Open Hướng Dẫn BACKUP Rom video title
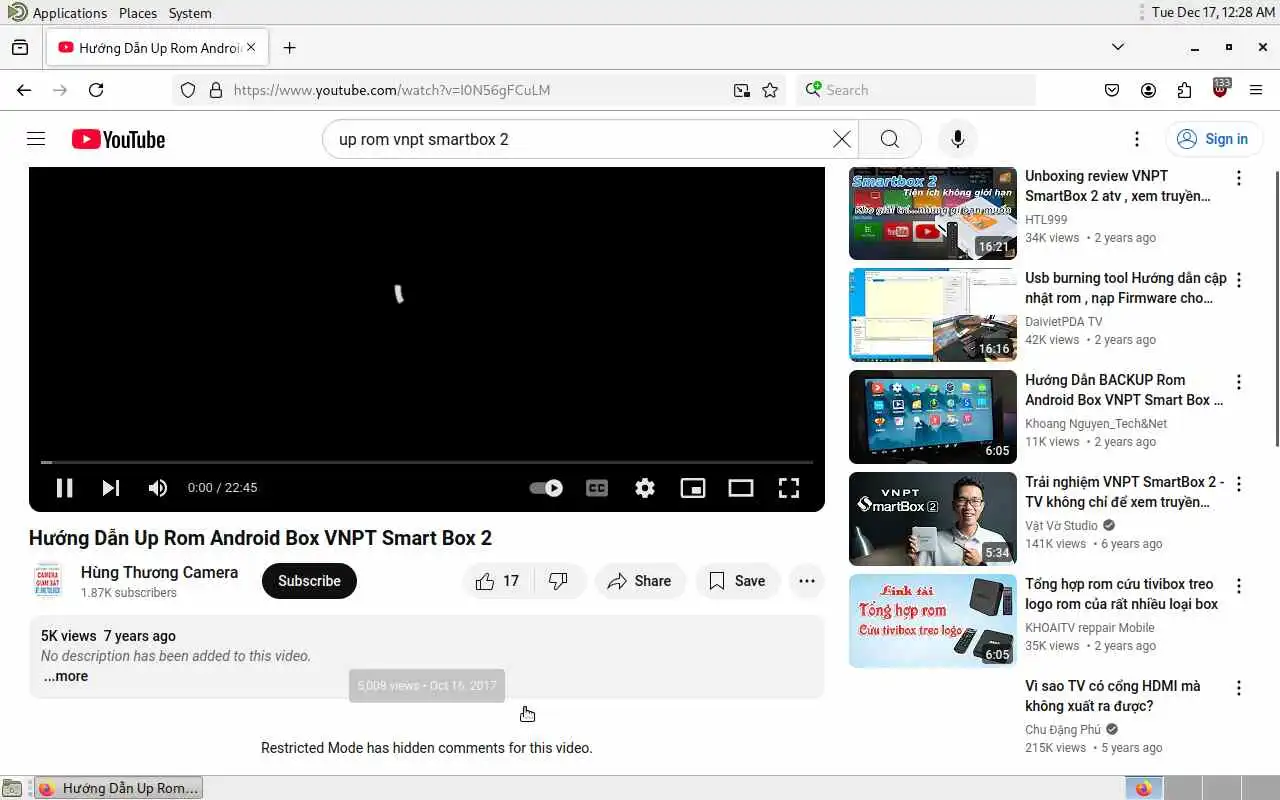1280x800 pixels. point(1124,390)
